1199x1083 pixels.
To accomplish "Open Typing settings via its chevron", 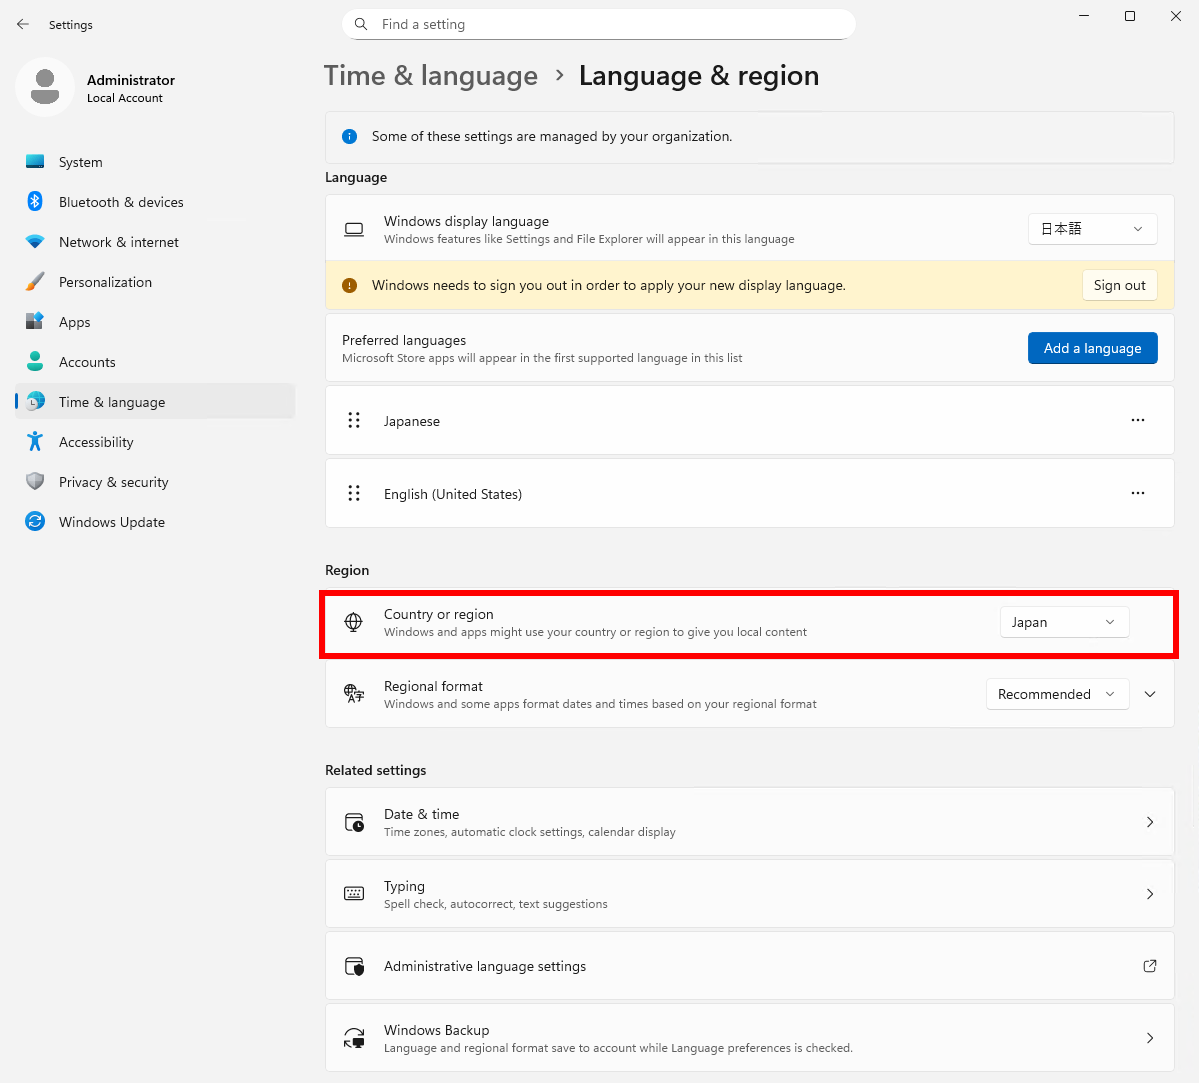I will click(x=1149, y=894).
